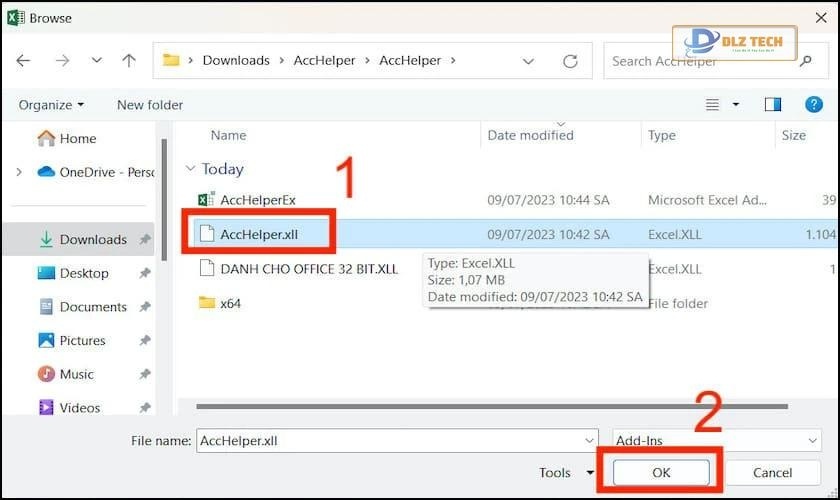Click the file icon of AccHelper.xll
The image size is (840, 500).
207,234
